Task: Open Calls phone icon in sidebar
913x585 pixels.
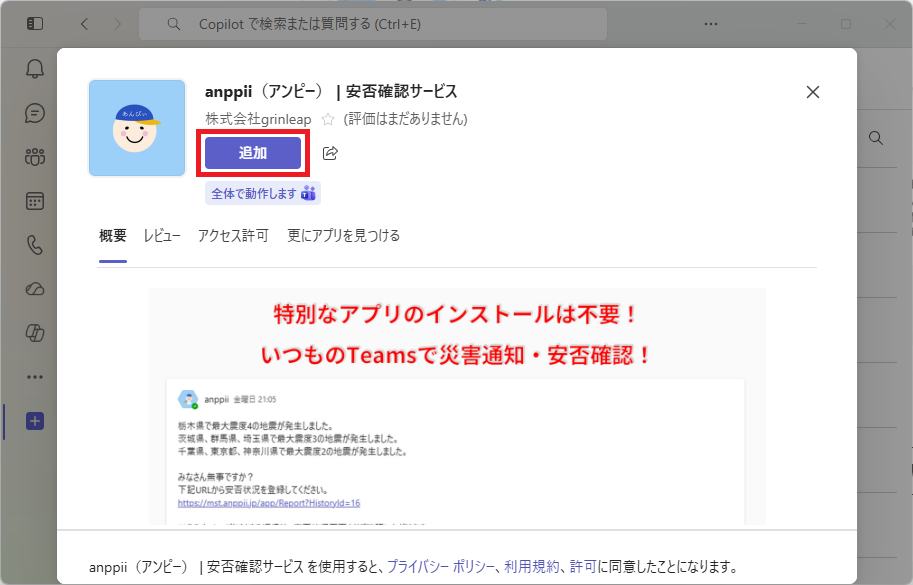Action: (x=35, y=245)
